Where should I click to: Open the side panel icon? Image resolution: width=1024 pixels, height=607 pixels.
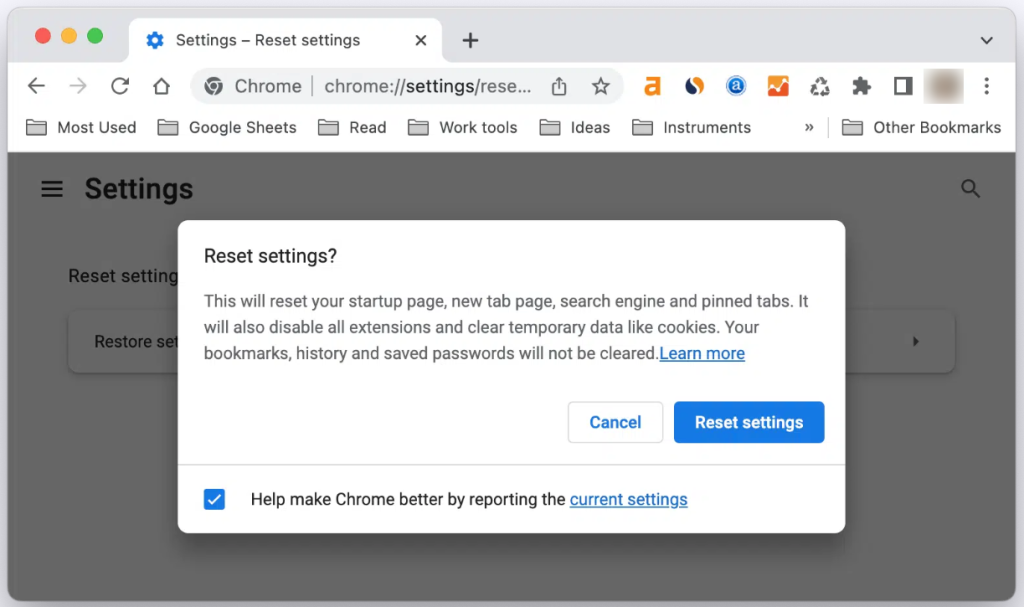[903, 86]
